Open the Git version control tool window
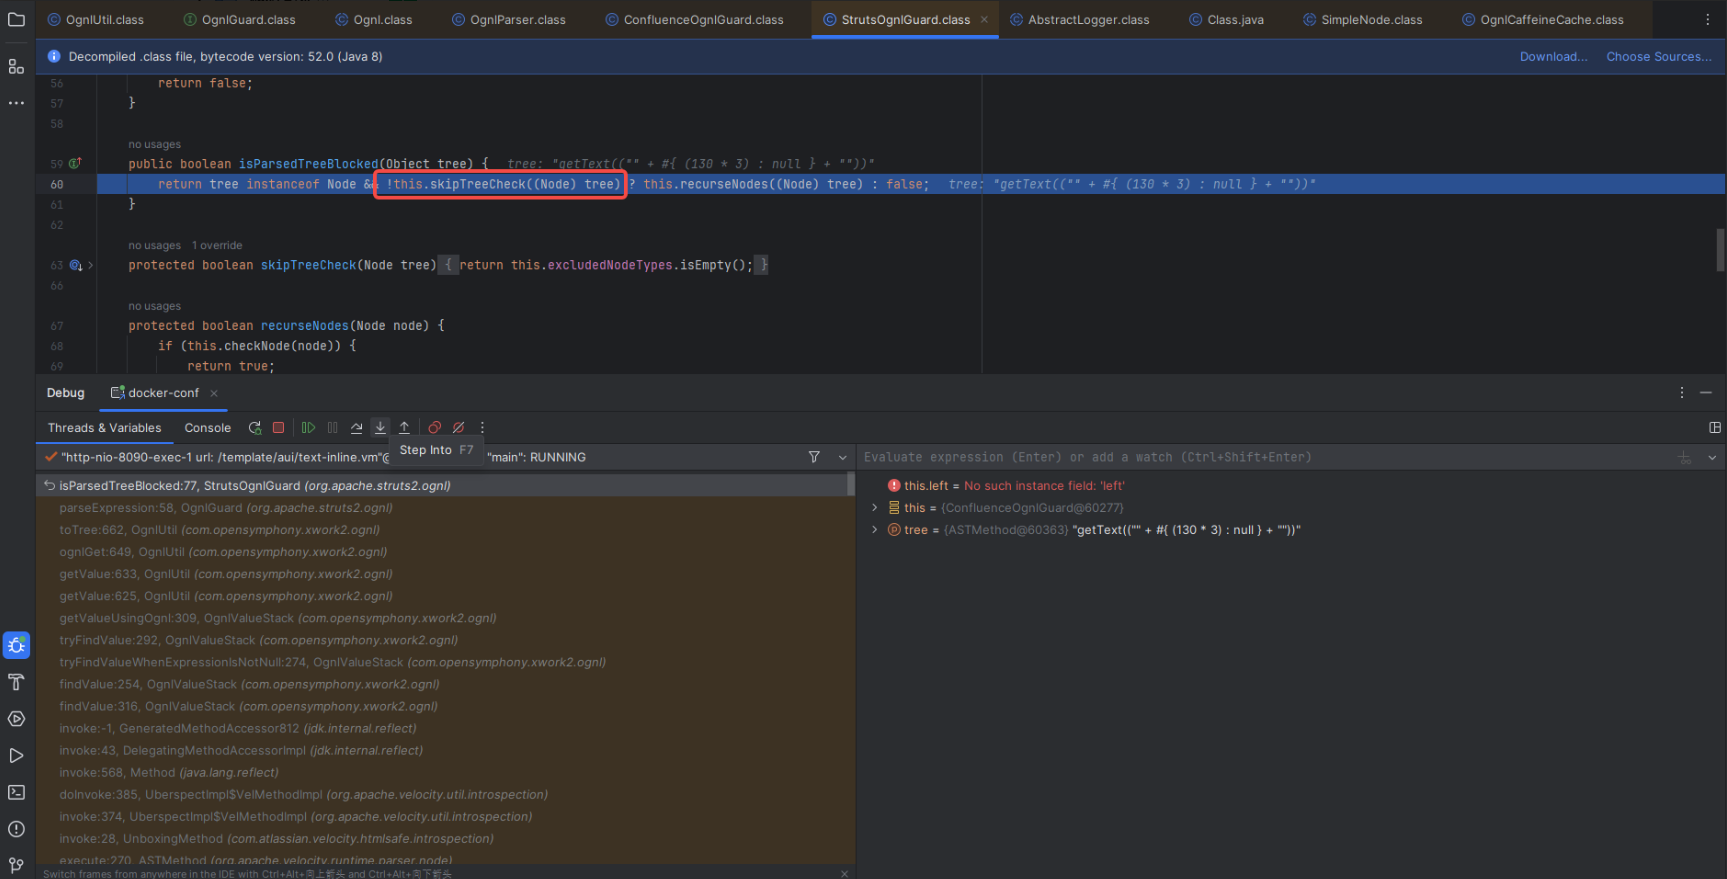Image resolution: width=1727 pixels, height=879 pixels. [x=16, y=865]
